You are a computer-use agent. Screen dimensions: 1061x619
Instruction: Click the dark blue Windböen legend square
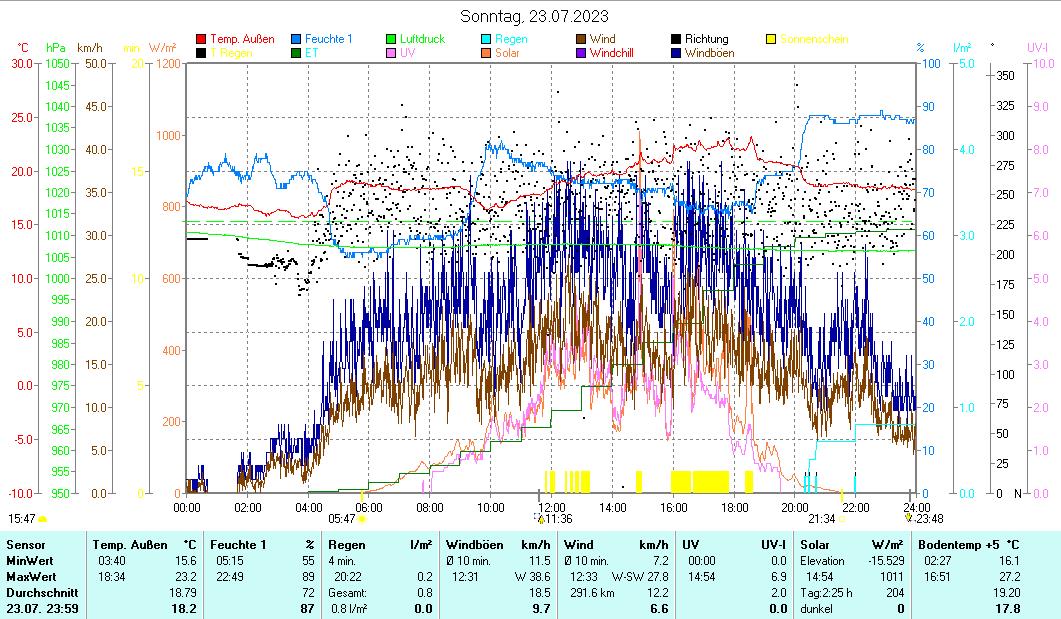click(676, 53)
